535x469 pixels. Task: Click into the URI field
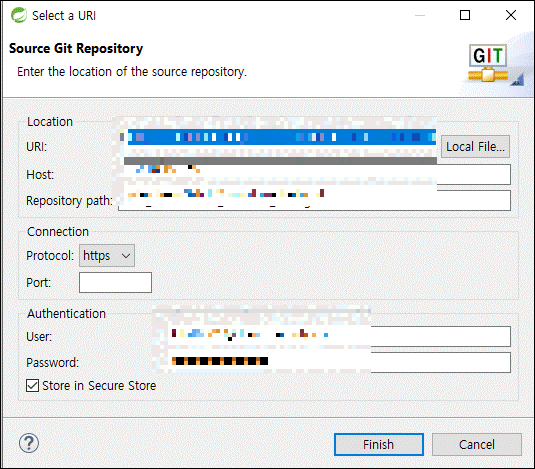point(278,137)
